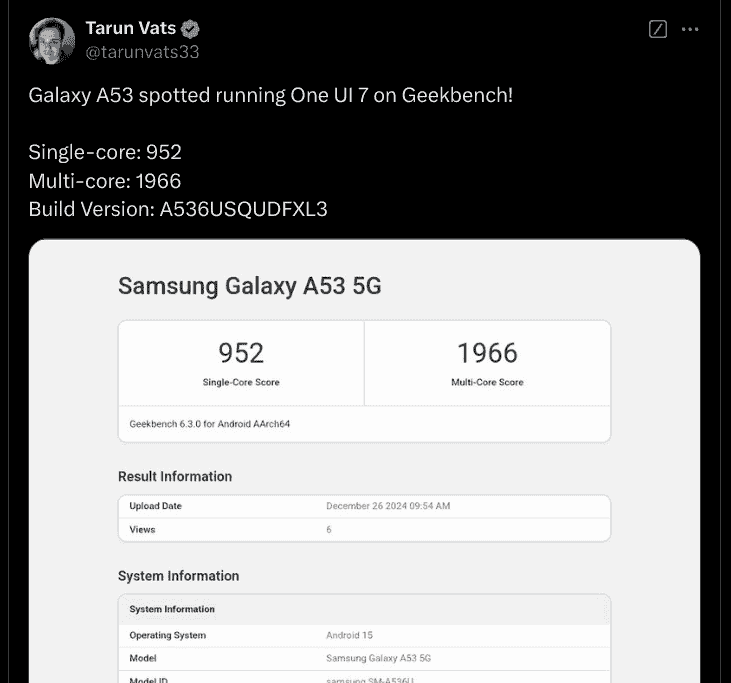Open the Geekbench screenshot at its title
The width and height of the screenshot is (731, 683).
coord(249,286)
